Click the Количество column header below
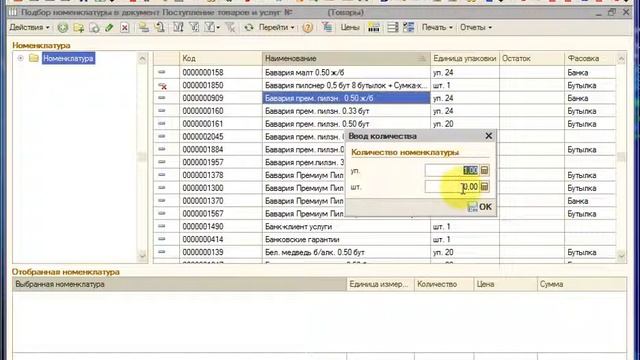 (x=444, y=284)
